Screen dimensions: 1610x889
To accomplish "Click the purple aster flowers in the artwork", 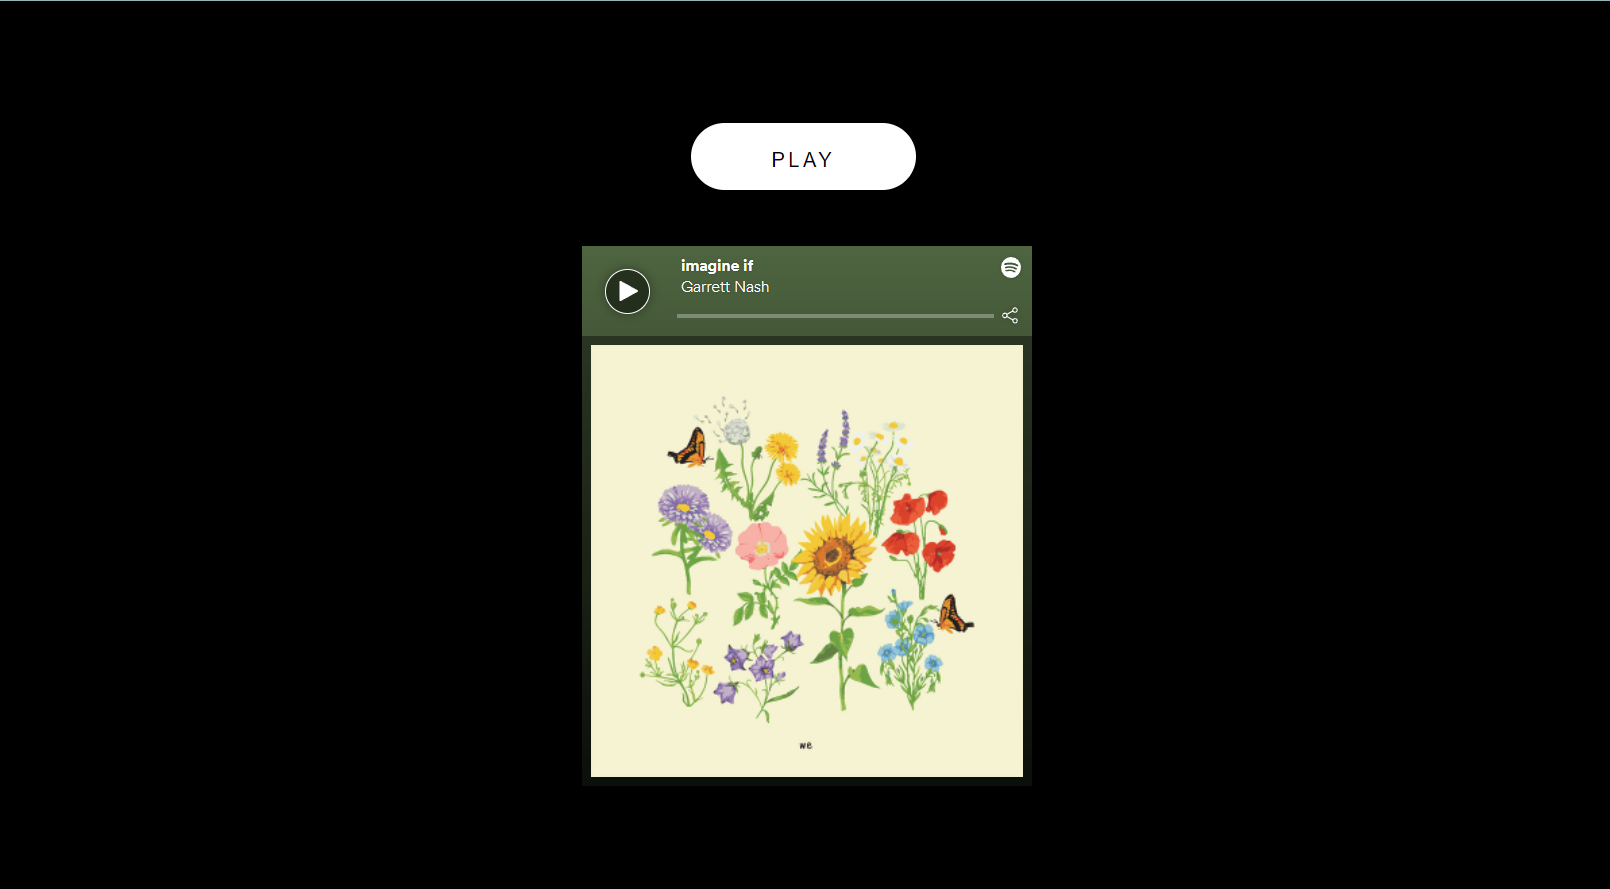I will pos(694,516).
